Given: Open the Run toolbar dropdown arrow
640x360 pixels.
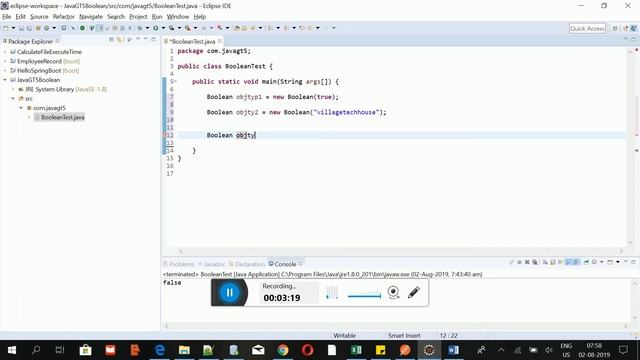Looking at the screenshot, I should pos(163,28).
